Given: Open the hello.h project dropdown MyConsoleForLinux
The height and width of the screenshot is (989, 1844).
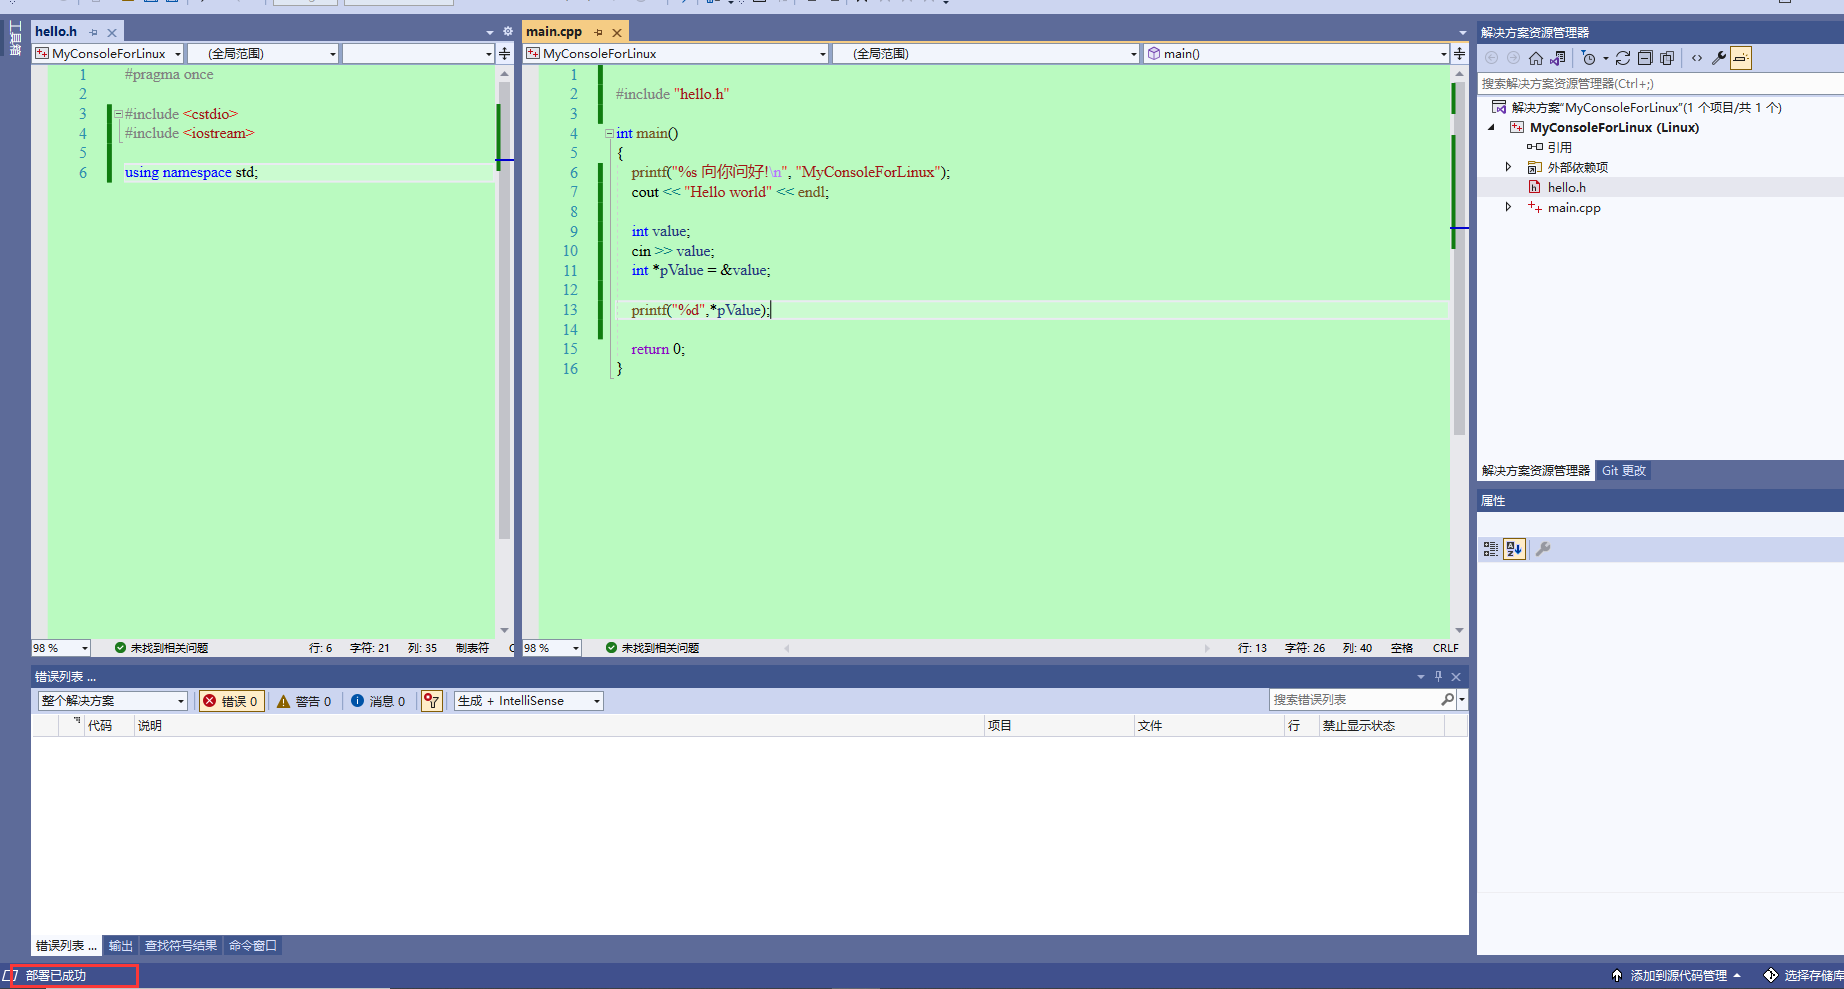Looking at the screenshot, I should (109, 53).
